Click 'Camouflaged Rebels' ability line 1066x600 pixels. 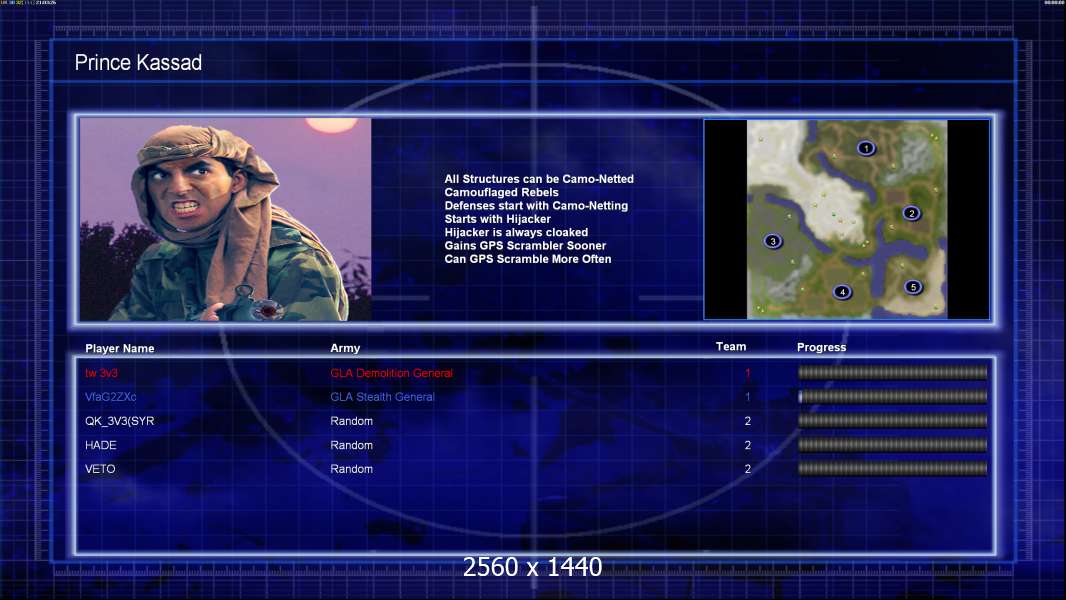click(502, 192)
